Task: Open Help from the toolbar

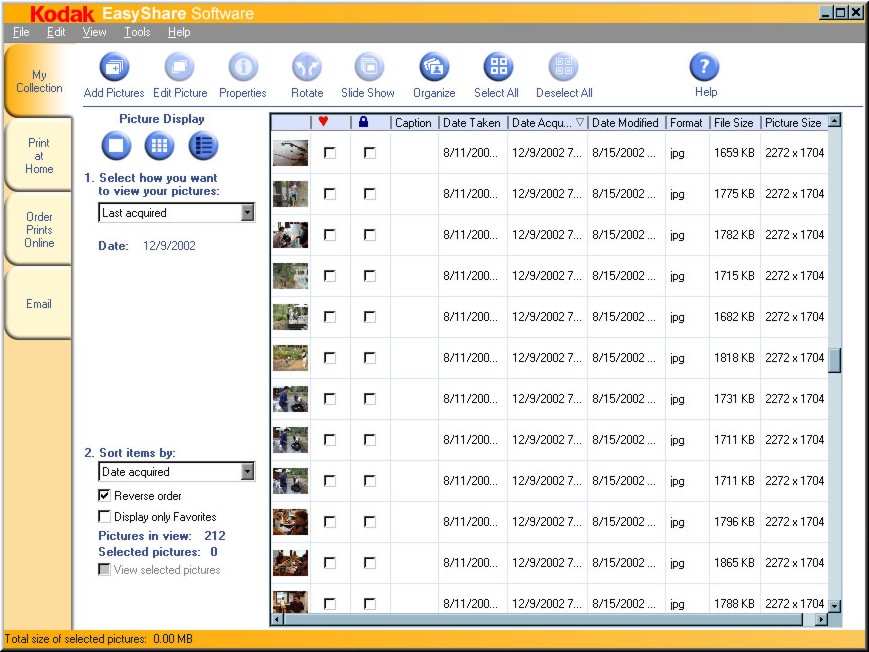Action: coord(705,68)
